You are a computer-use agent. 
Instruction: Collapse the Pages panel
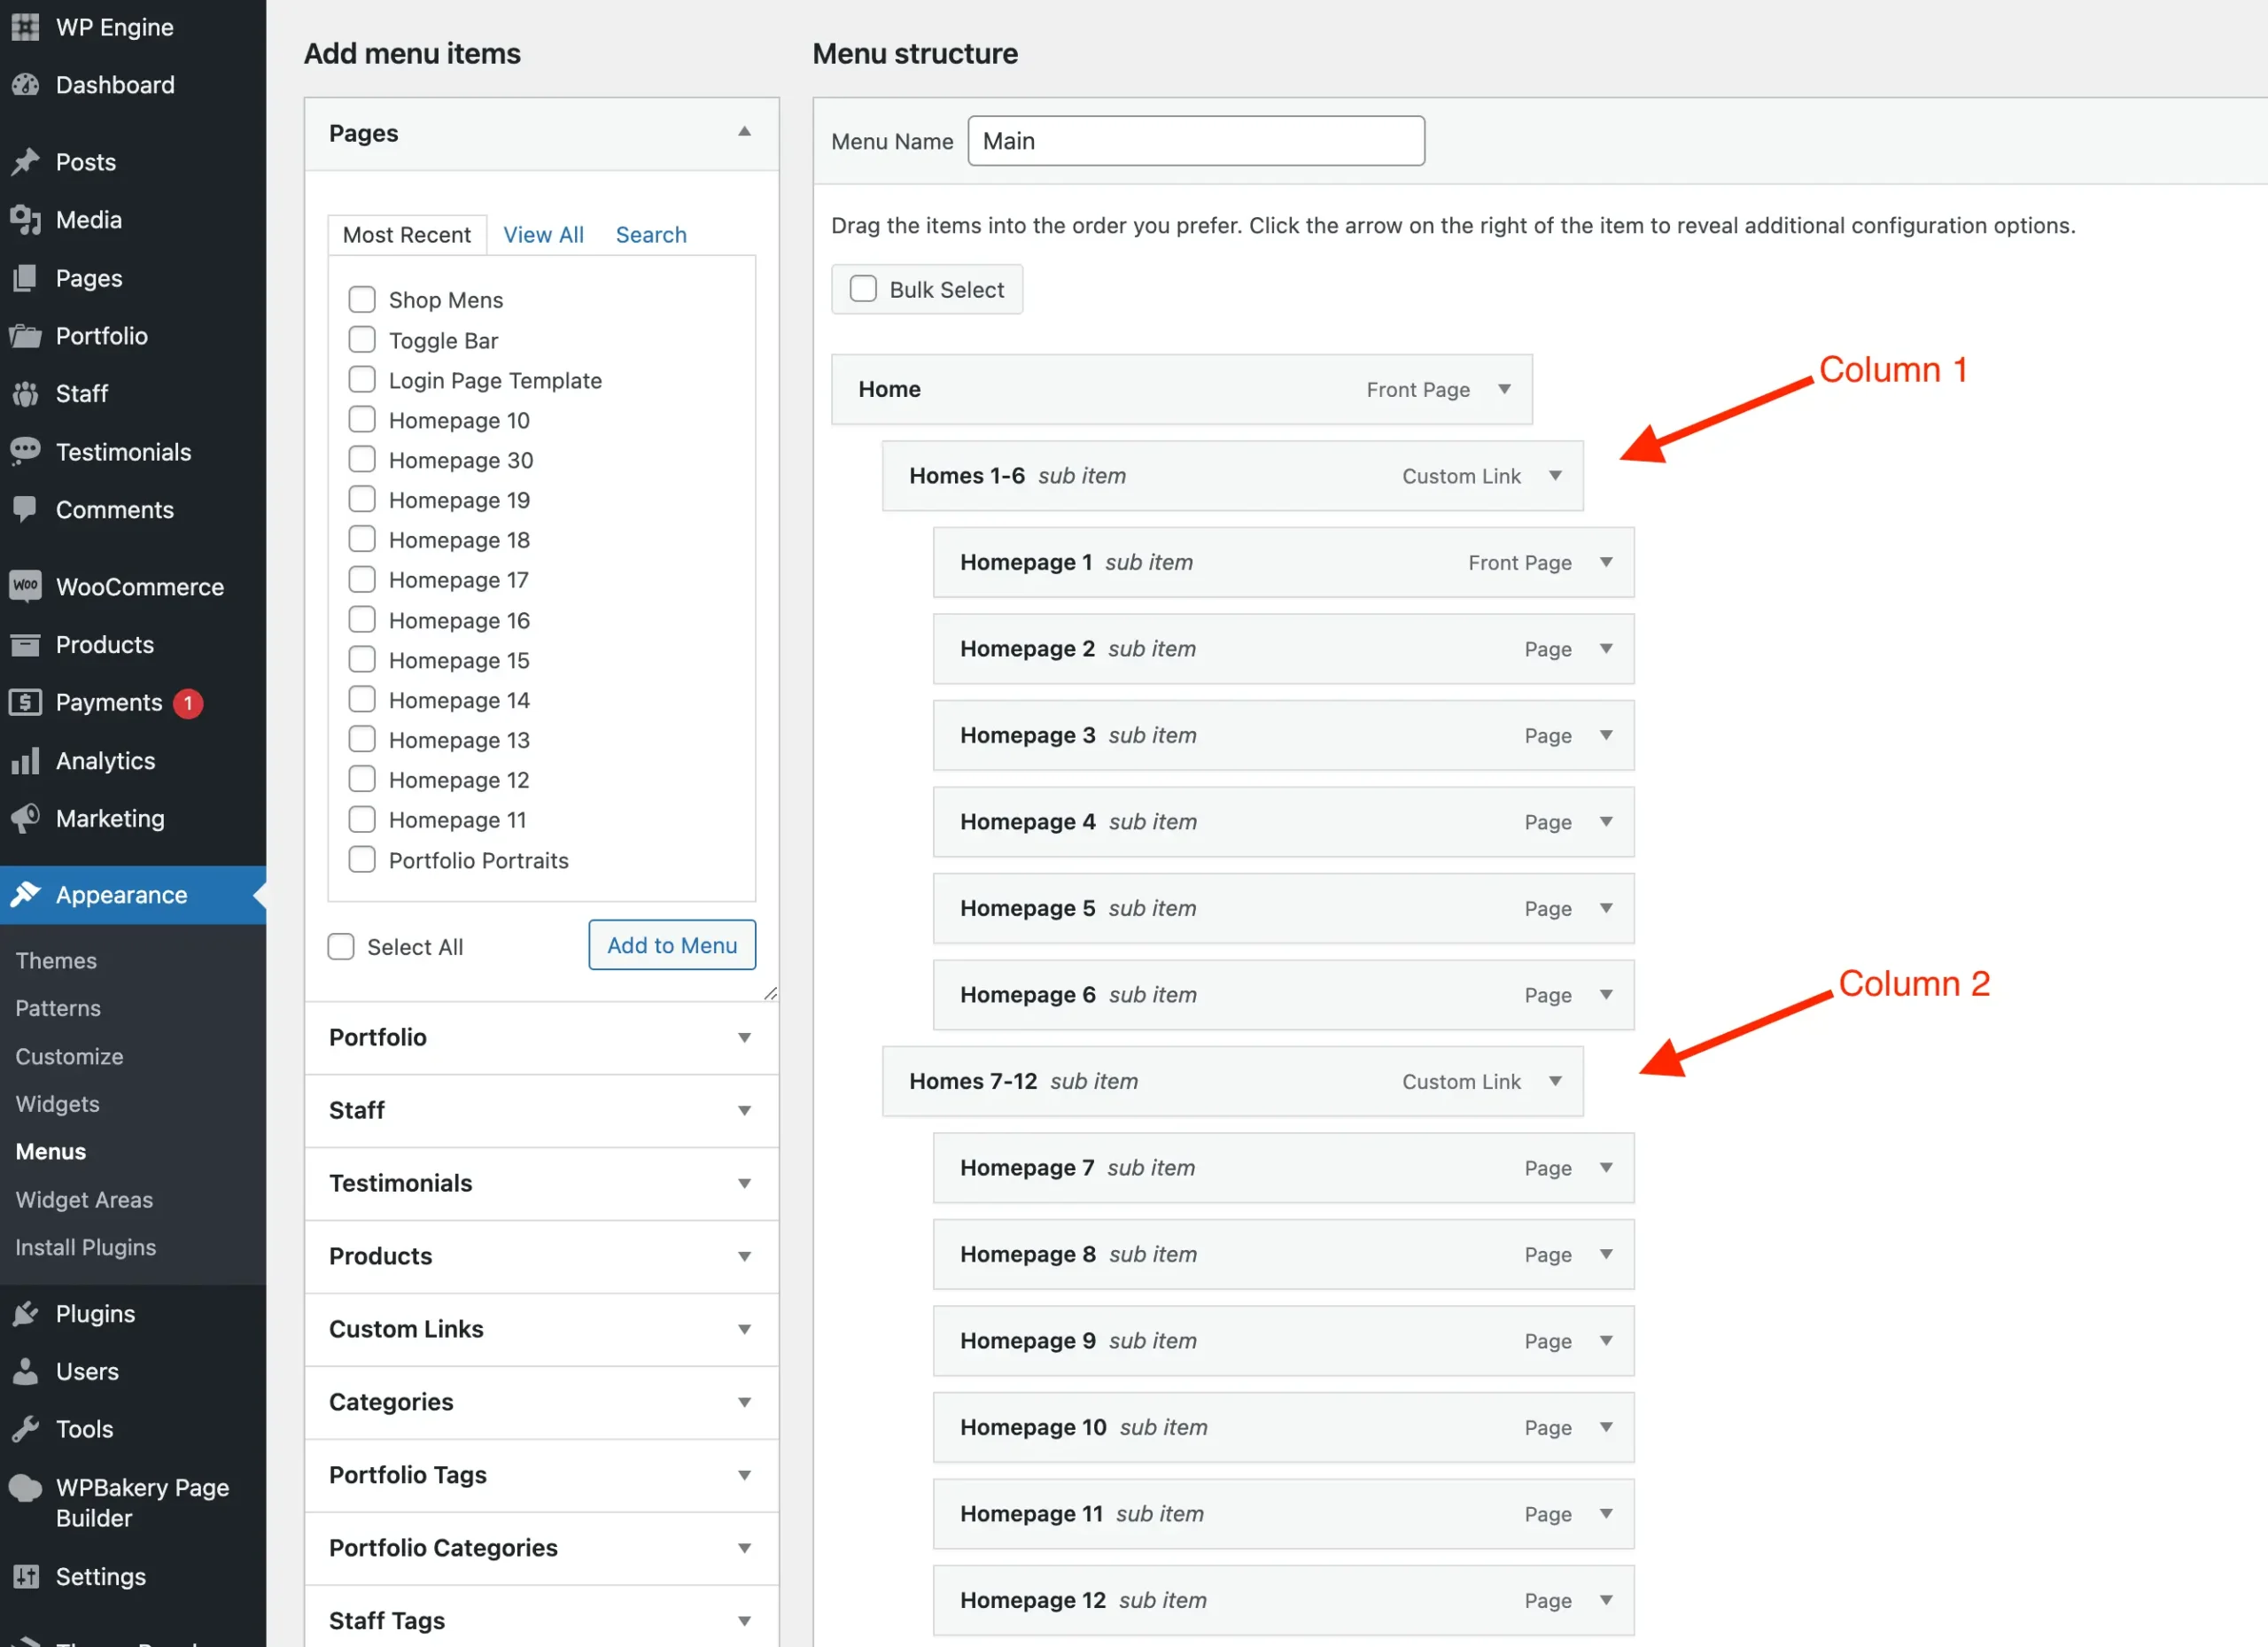744,132
